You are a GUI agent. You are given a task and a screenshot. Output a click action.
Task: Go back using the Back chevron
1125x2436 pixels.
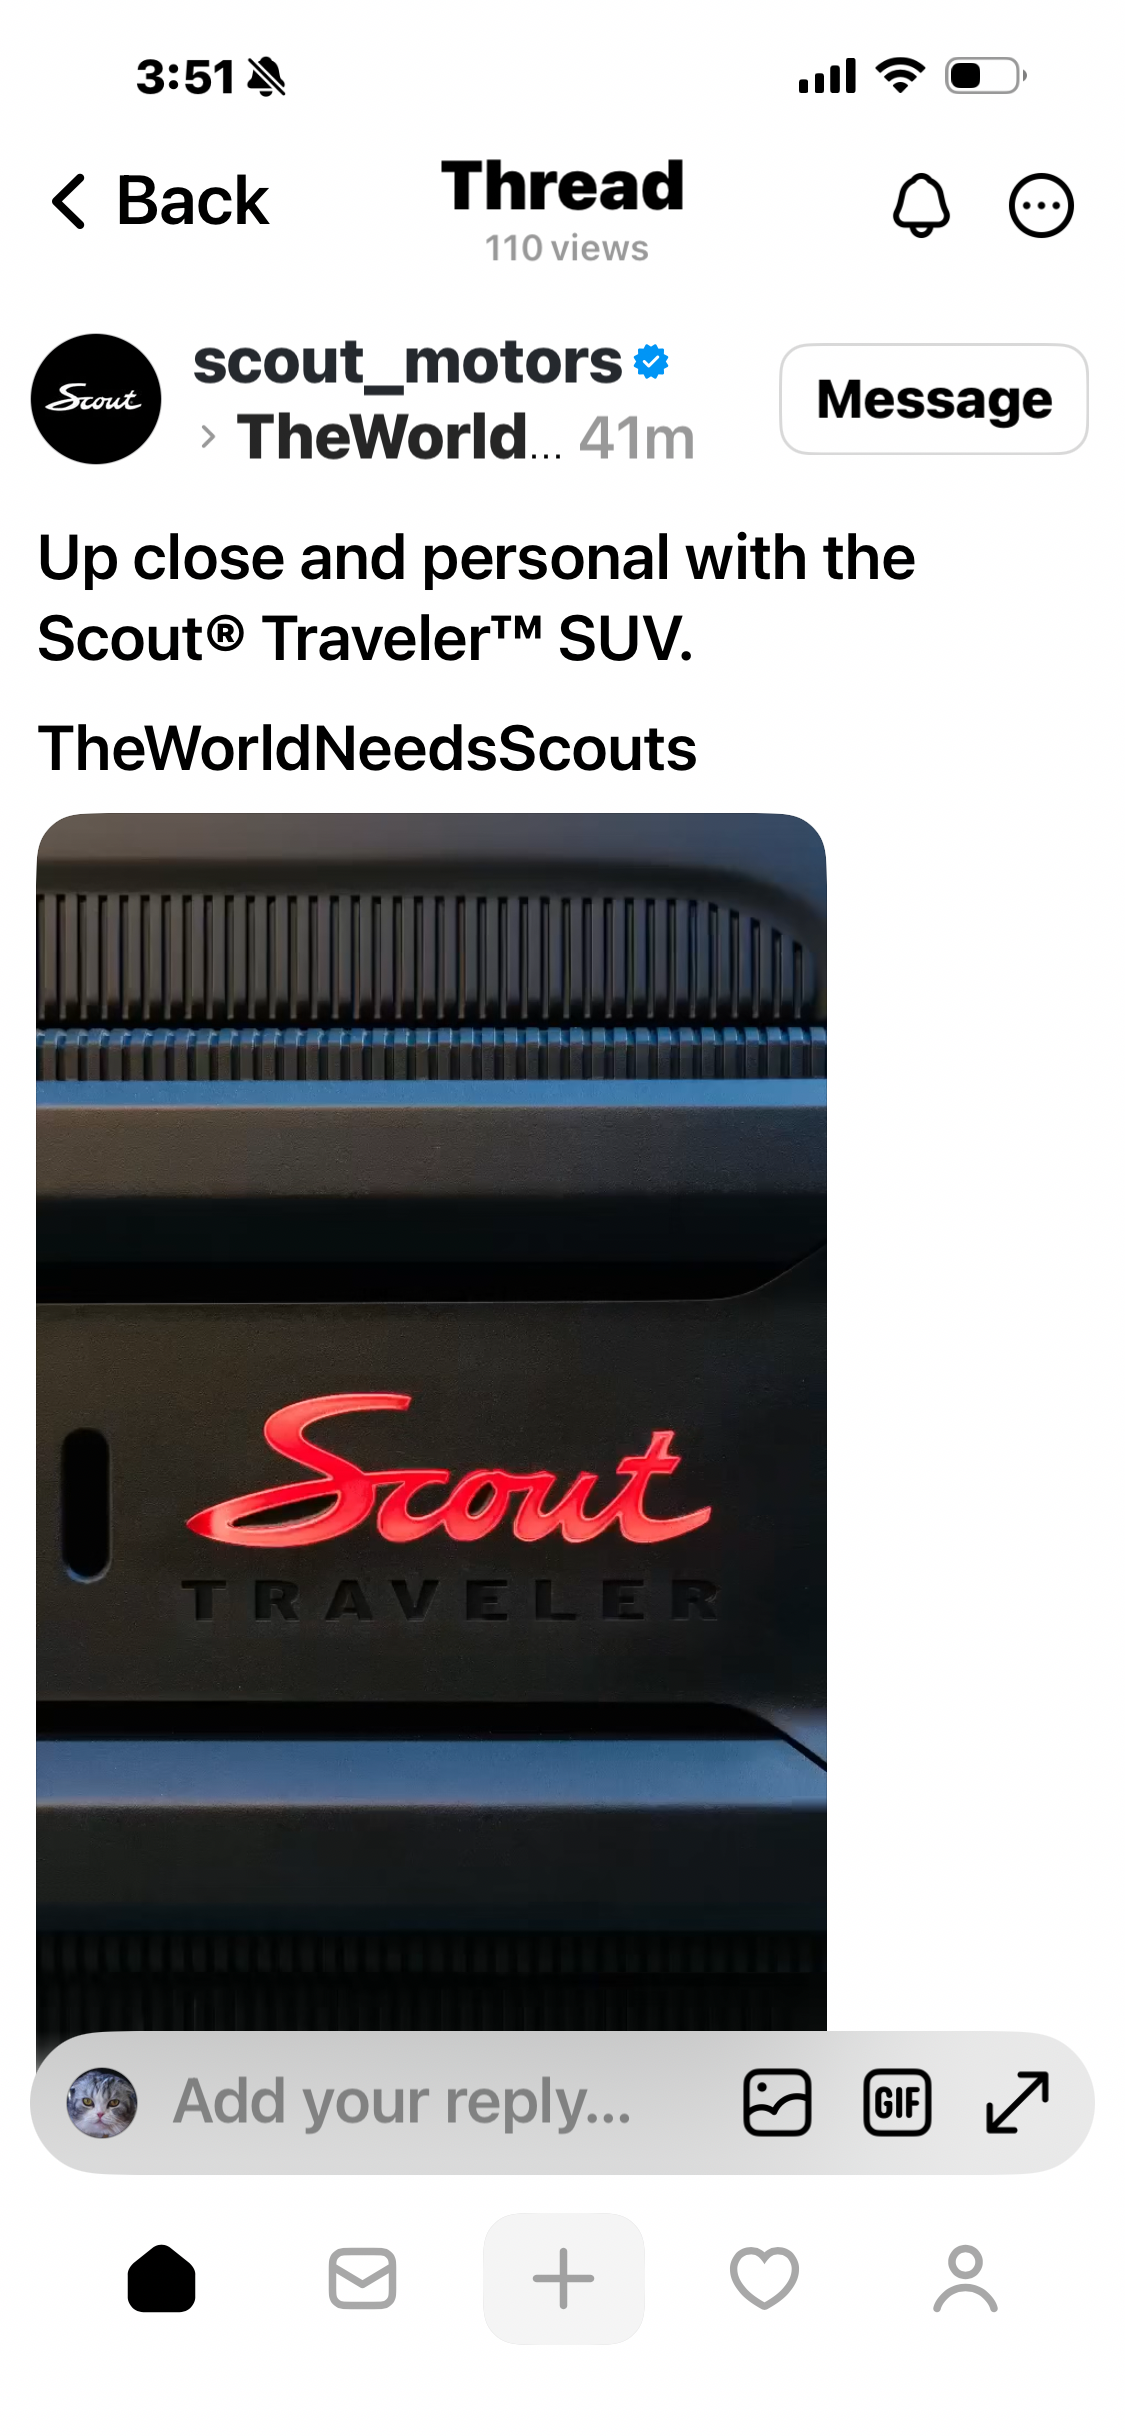click(x=160, y=201)
